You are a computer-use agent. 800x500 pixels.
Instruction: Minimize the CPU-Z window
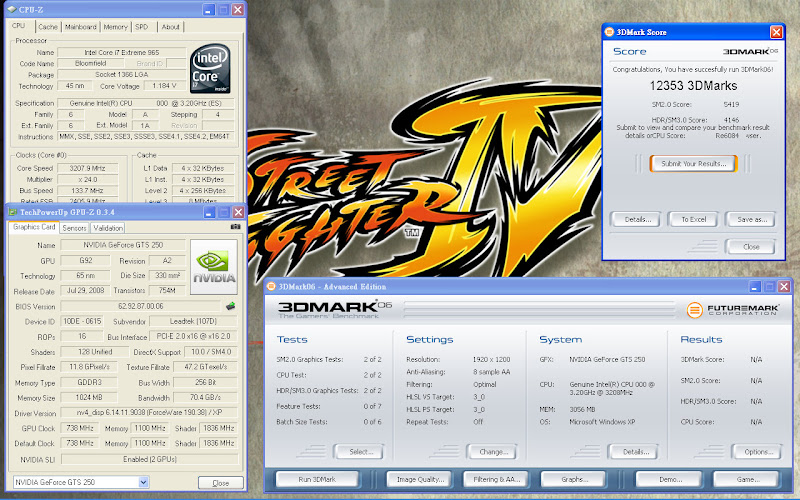209,10
